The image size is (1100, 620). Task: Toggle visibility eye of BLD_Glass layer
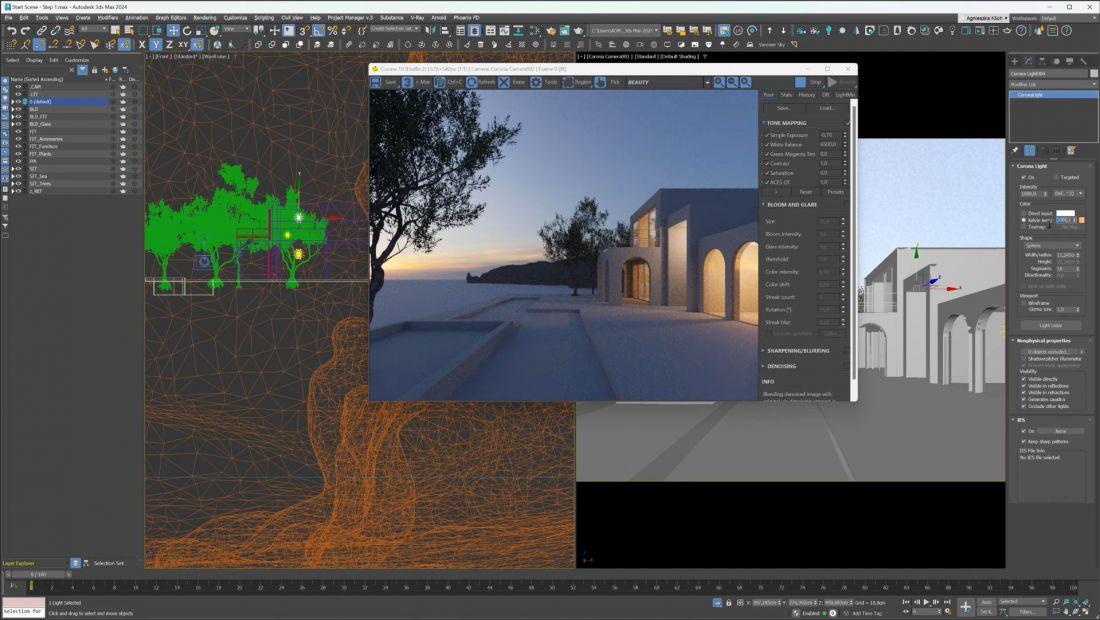(x=19, y=124)
